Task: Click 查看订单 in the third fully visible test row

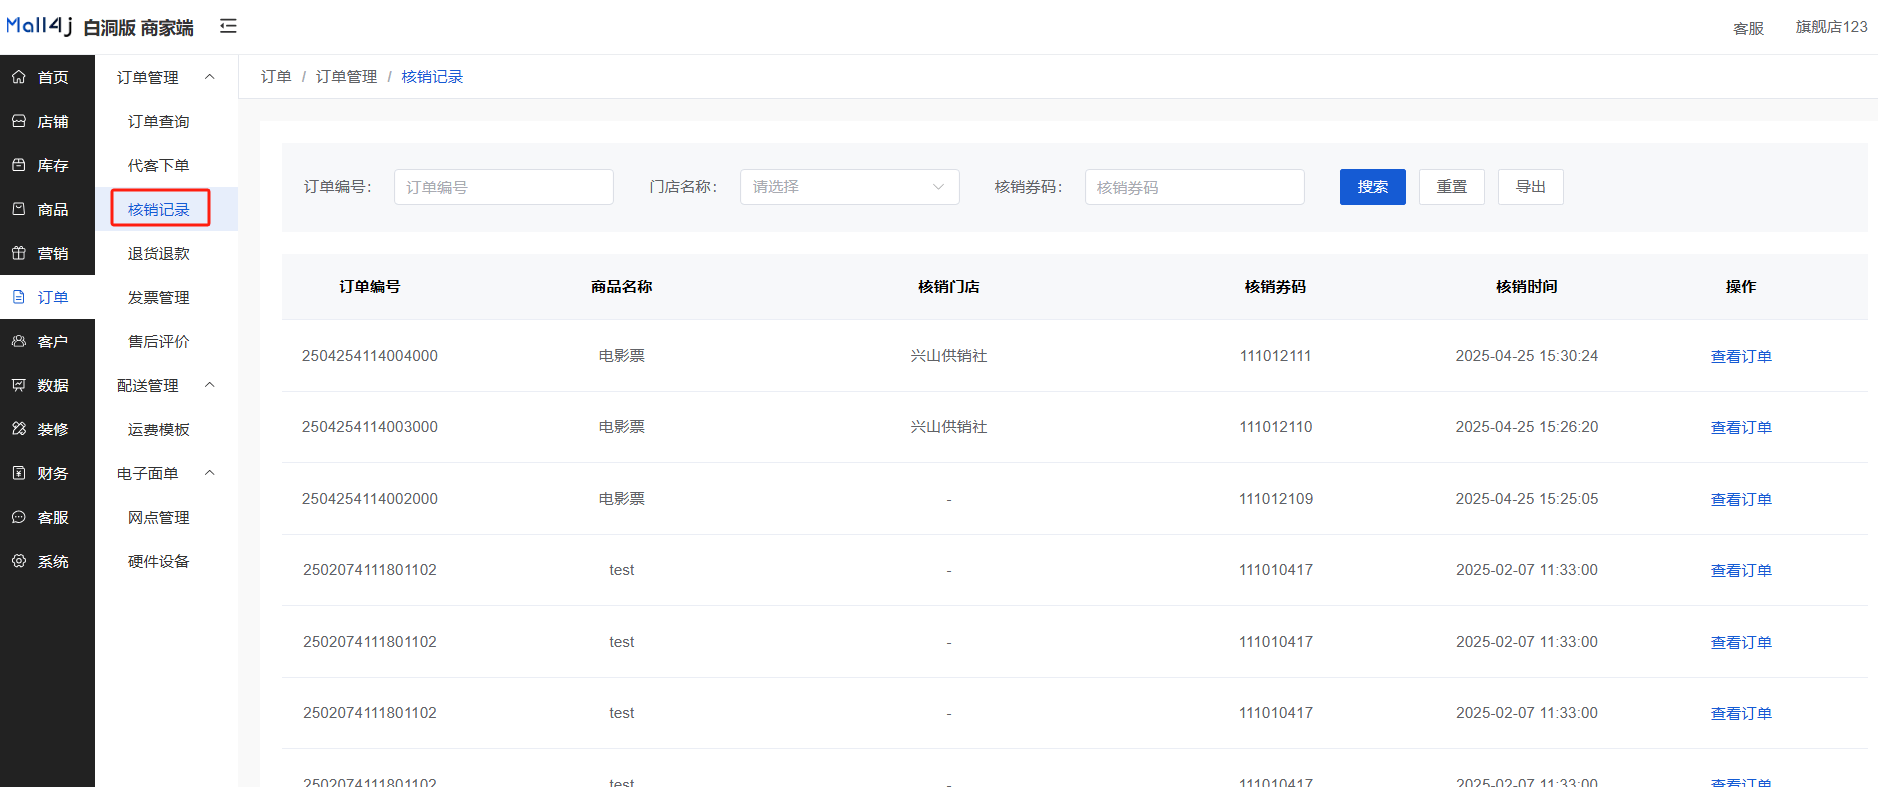Action: [1741, 713]
